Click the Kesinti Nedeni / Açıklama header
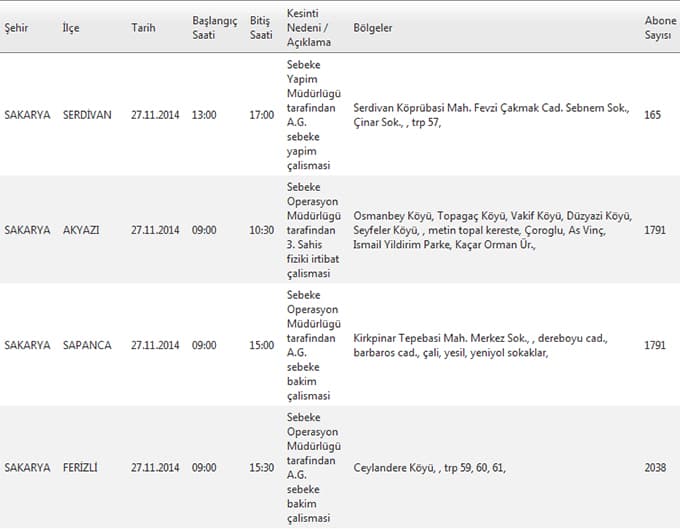The width and height of the screenshot is (680, 529). tap(309, 28)
